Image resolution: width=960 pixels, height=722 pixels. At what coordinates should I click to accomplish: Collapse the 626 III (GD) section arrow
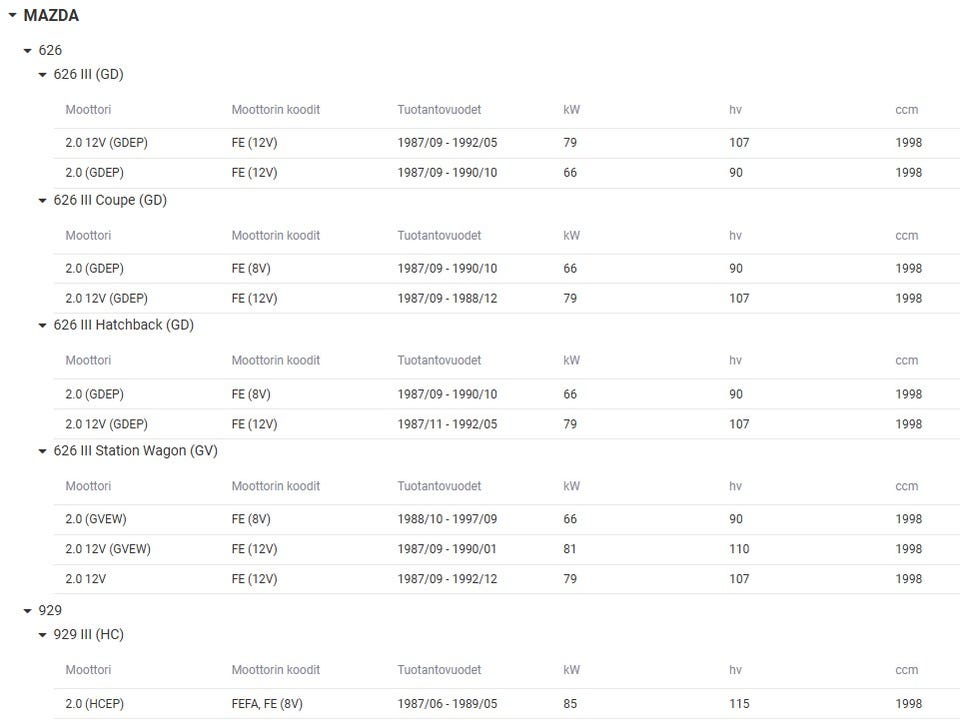point(43,75)
